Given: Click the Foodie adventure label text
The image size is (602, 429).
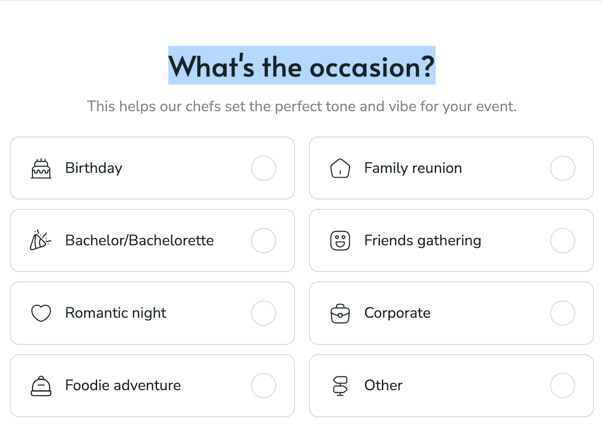Looking at the screenshot, I should [123, 386].
